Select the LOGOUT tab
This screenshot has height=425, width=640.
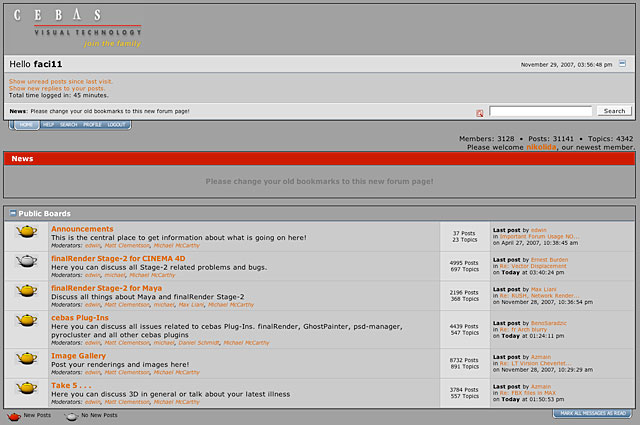(117, 125)
